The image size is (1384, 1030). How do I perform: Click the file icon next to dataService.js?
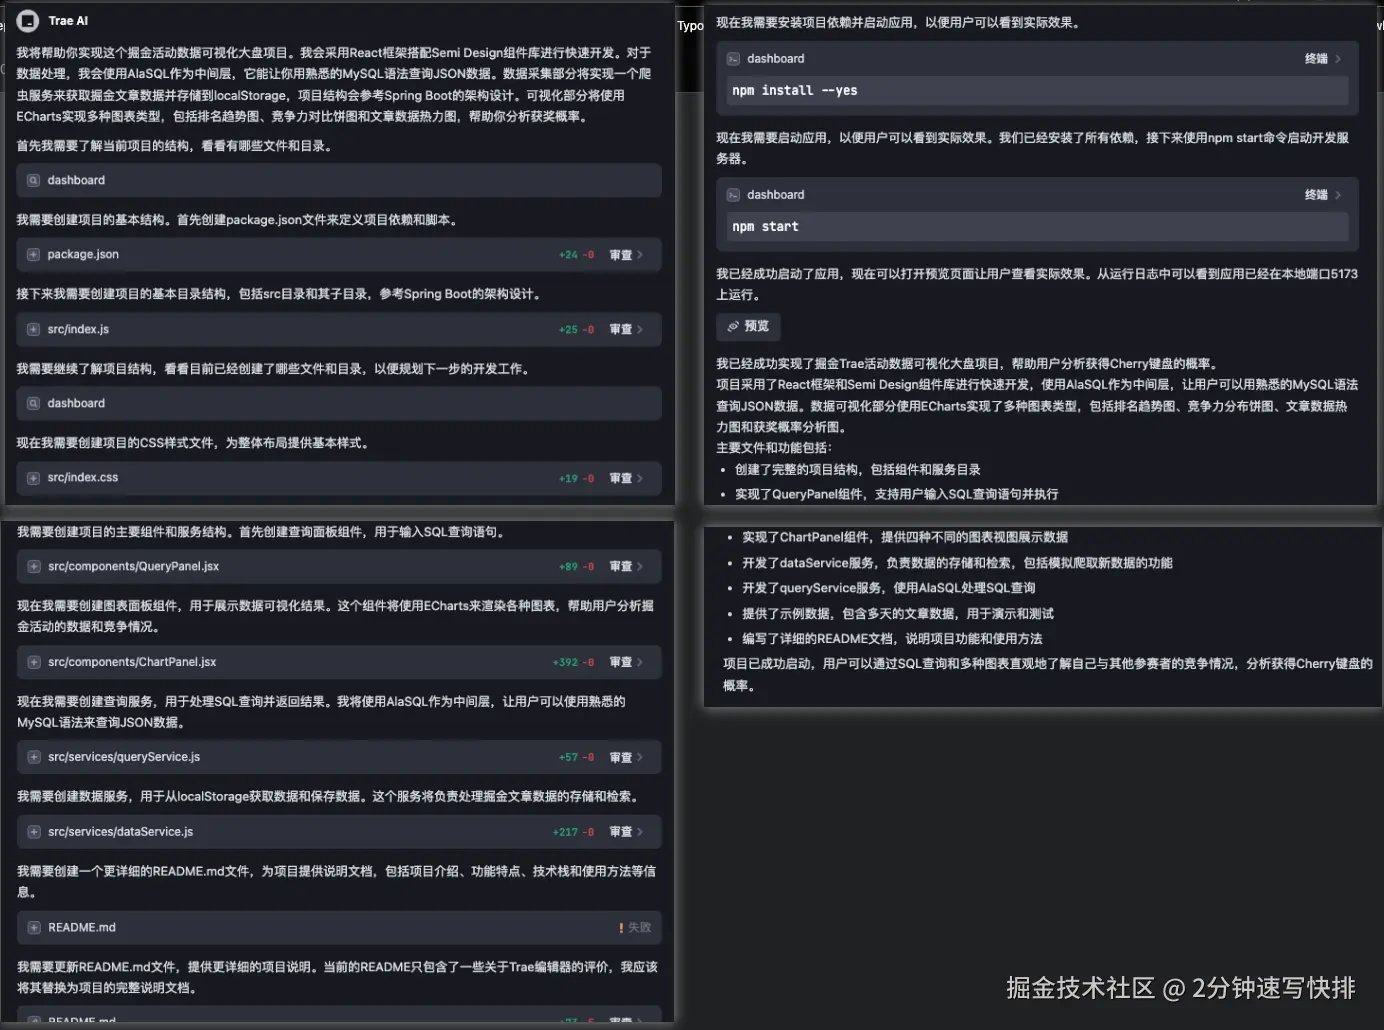33,831
